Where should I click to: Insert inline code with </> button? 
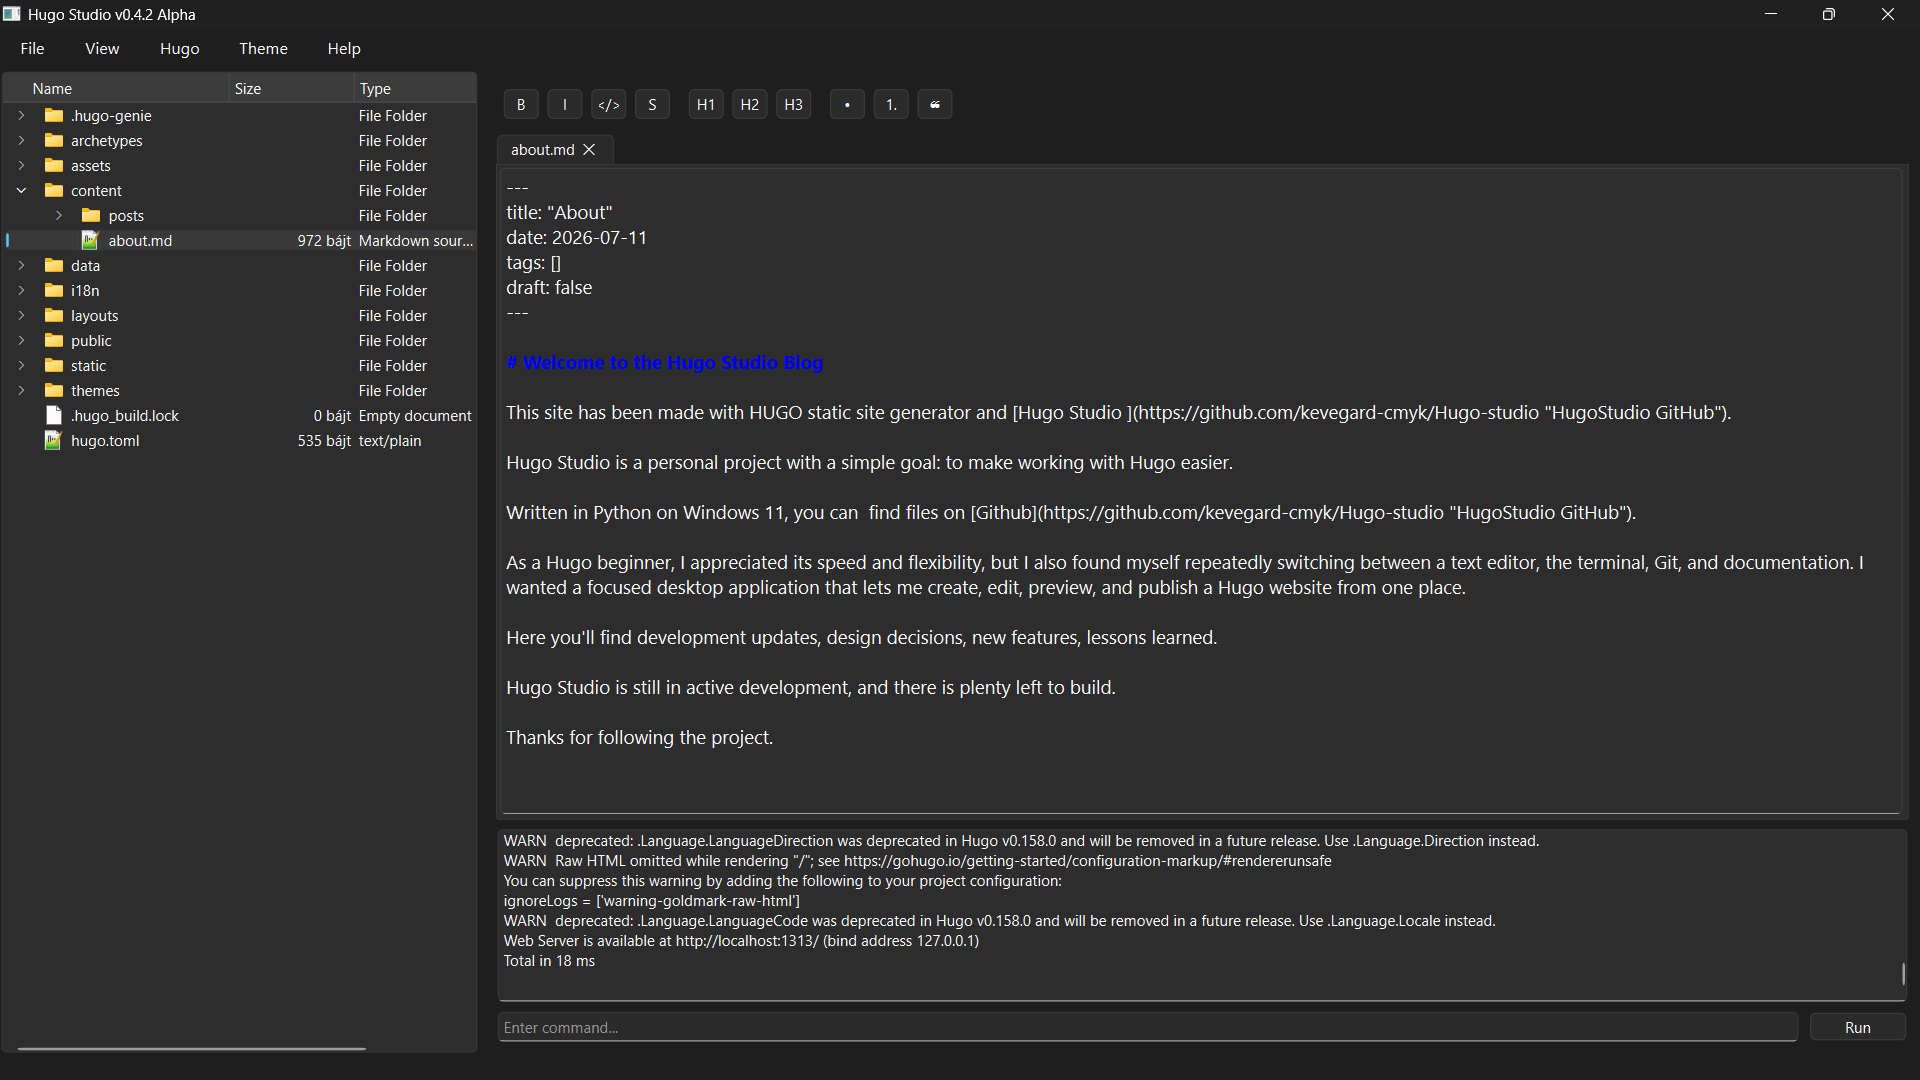609,104
